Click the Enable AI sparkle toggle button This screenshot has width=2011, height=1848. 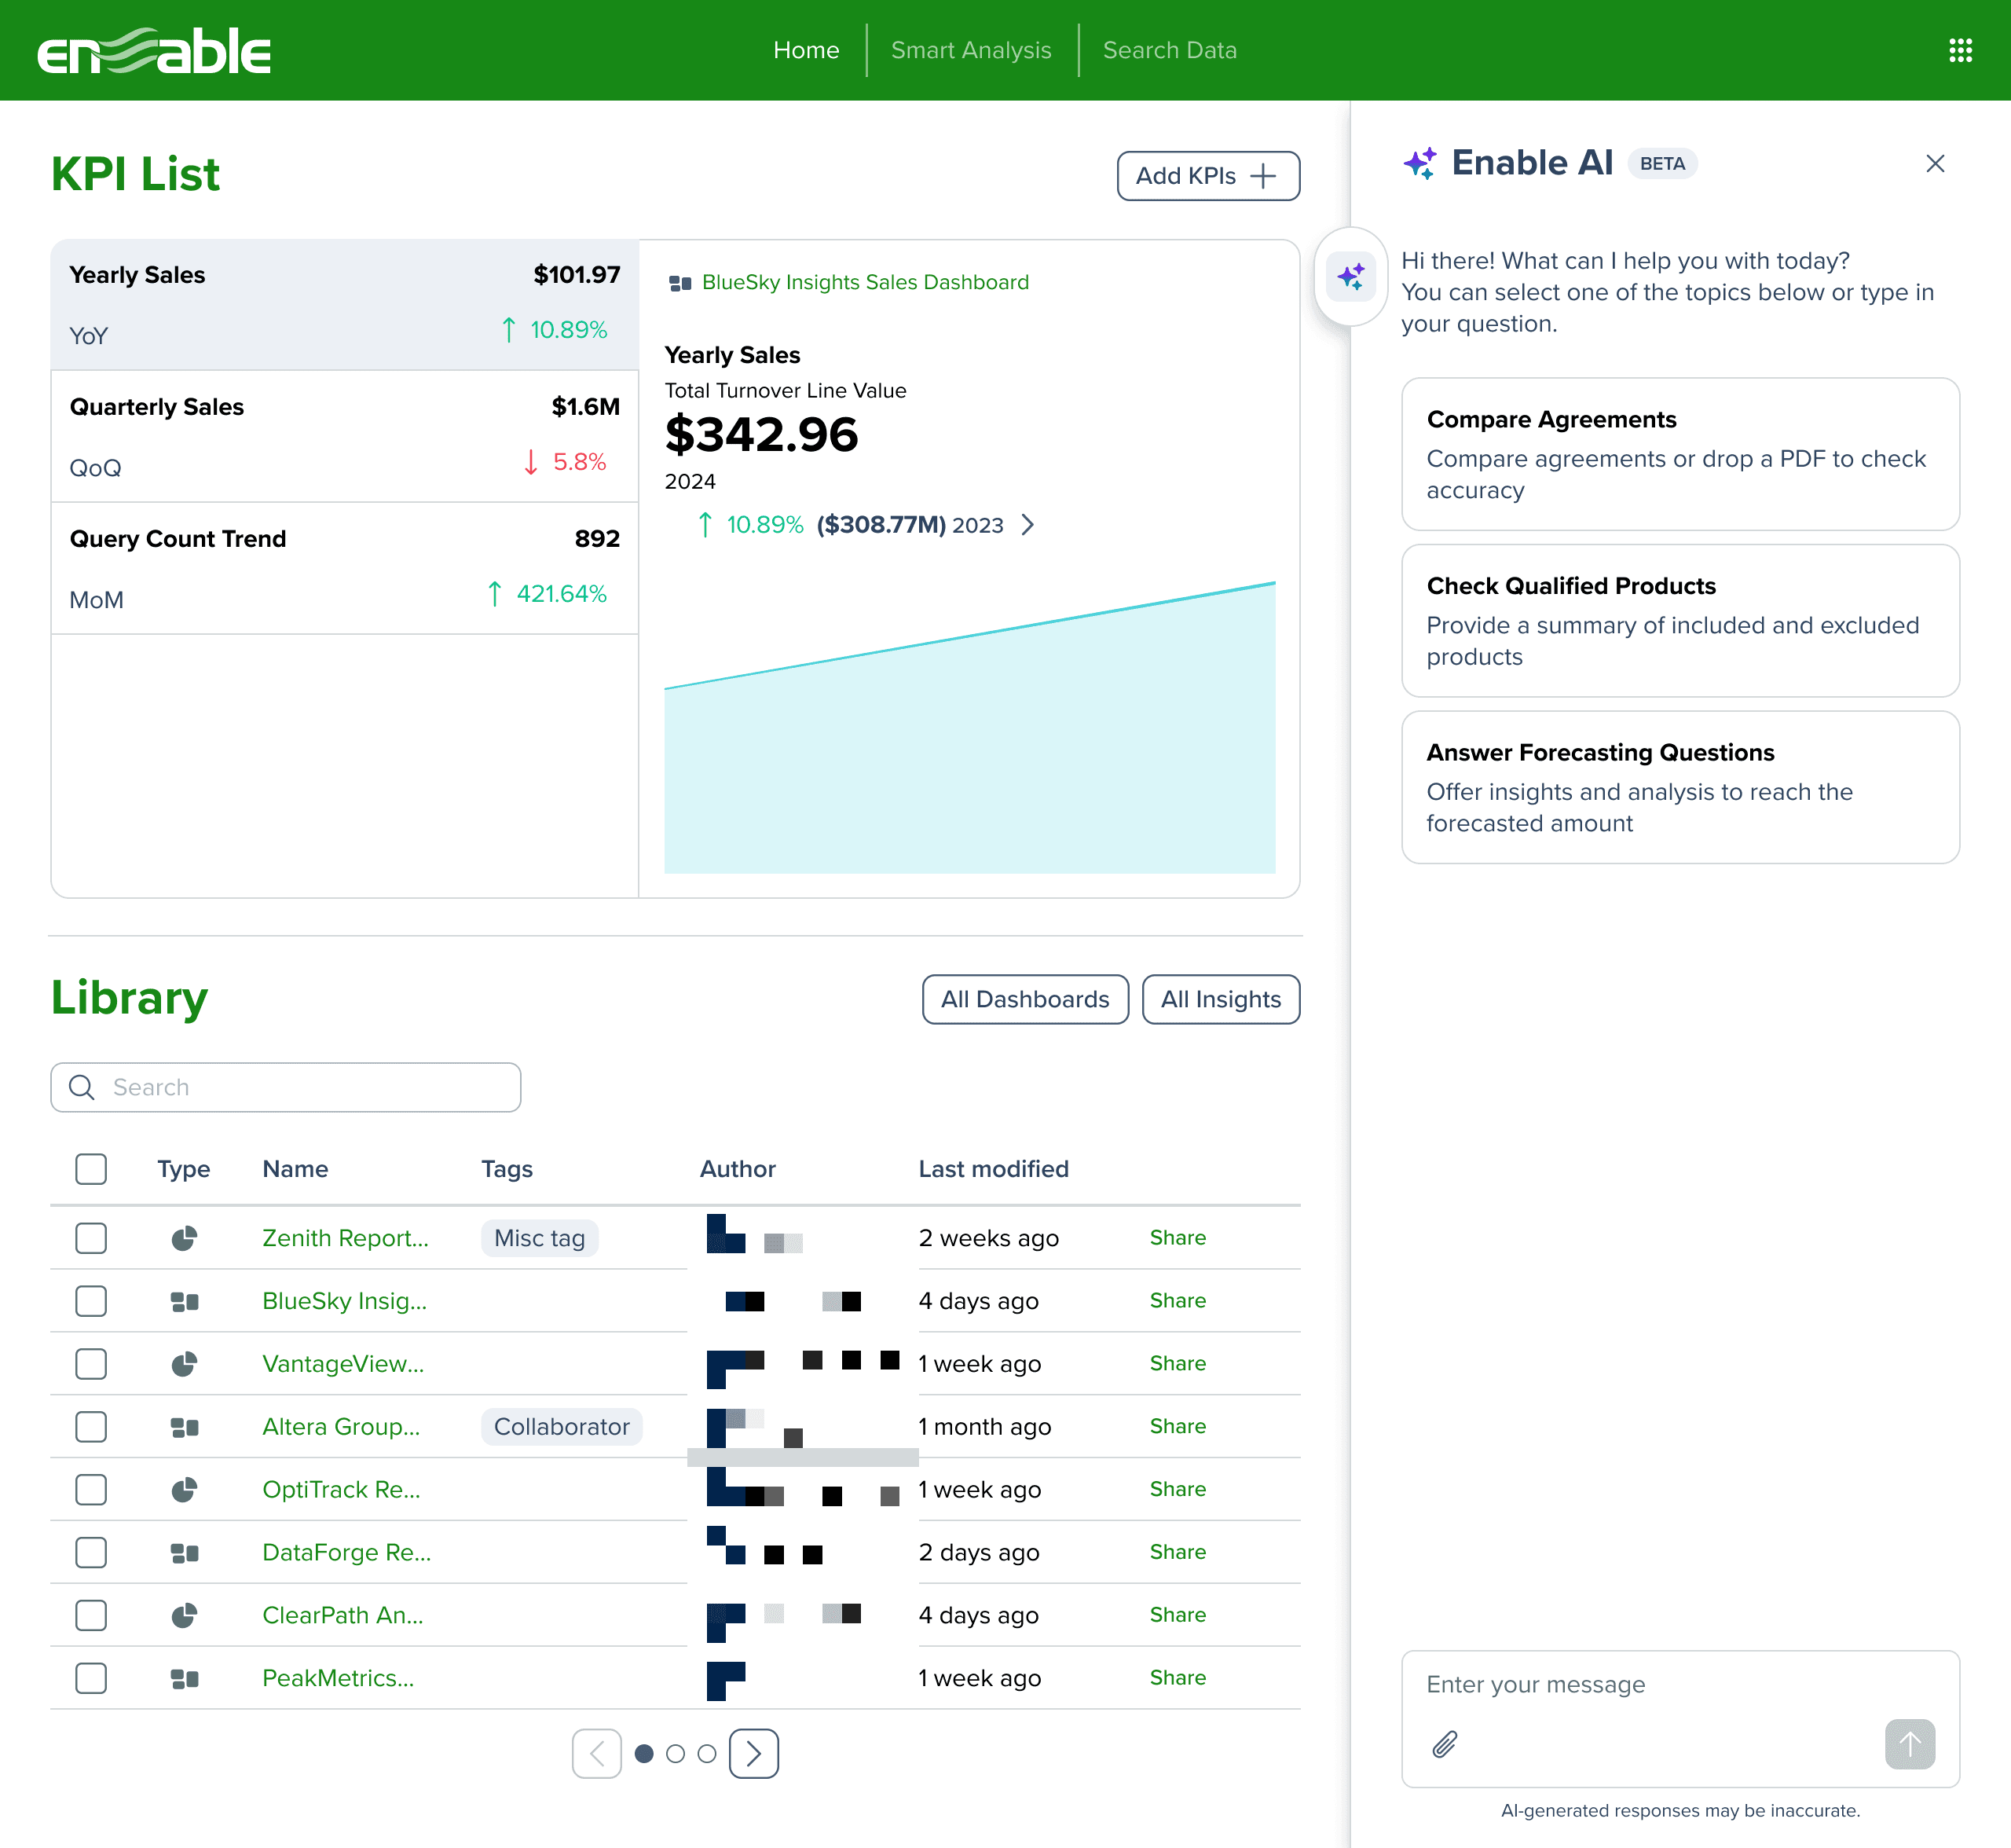pyautogui.click(x=1351, y=276)
